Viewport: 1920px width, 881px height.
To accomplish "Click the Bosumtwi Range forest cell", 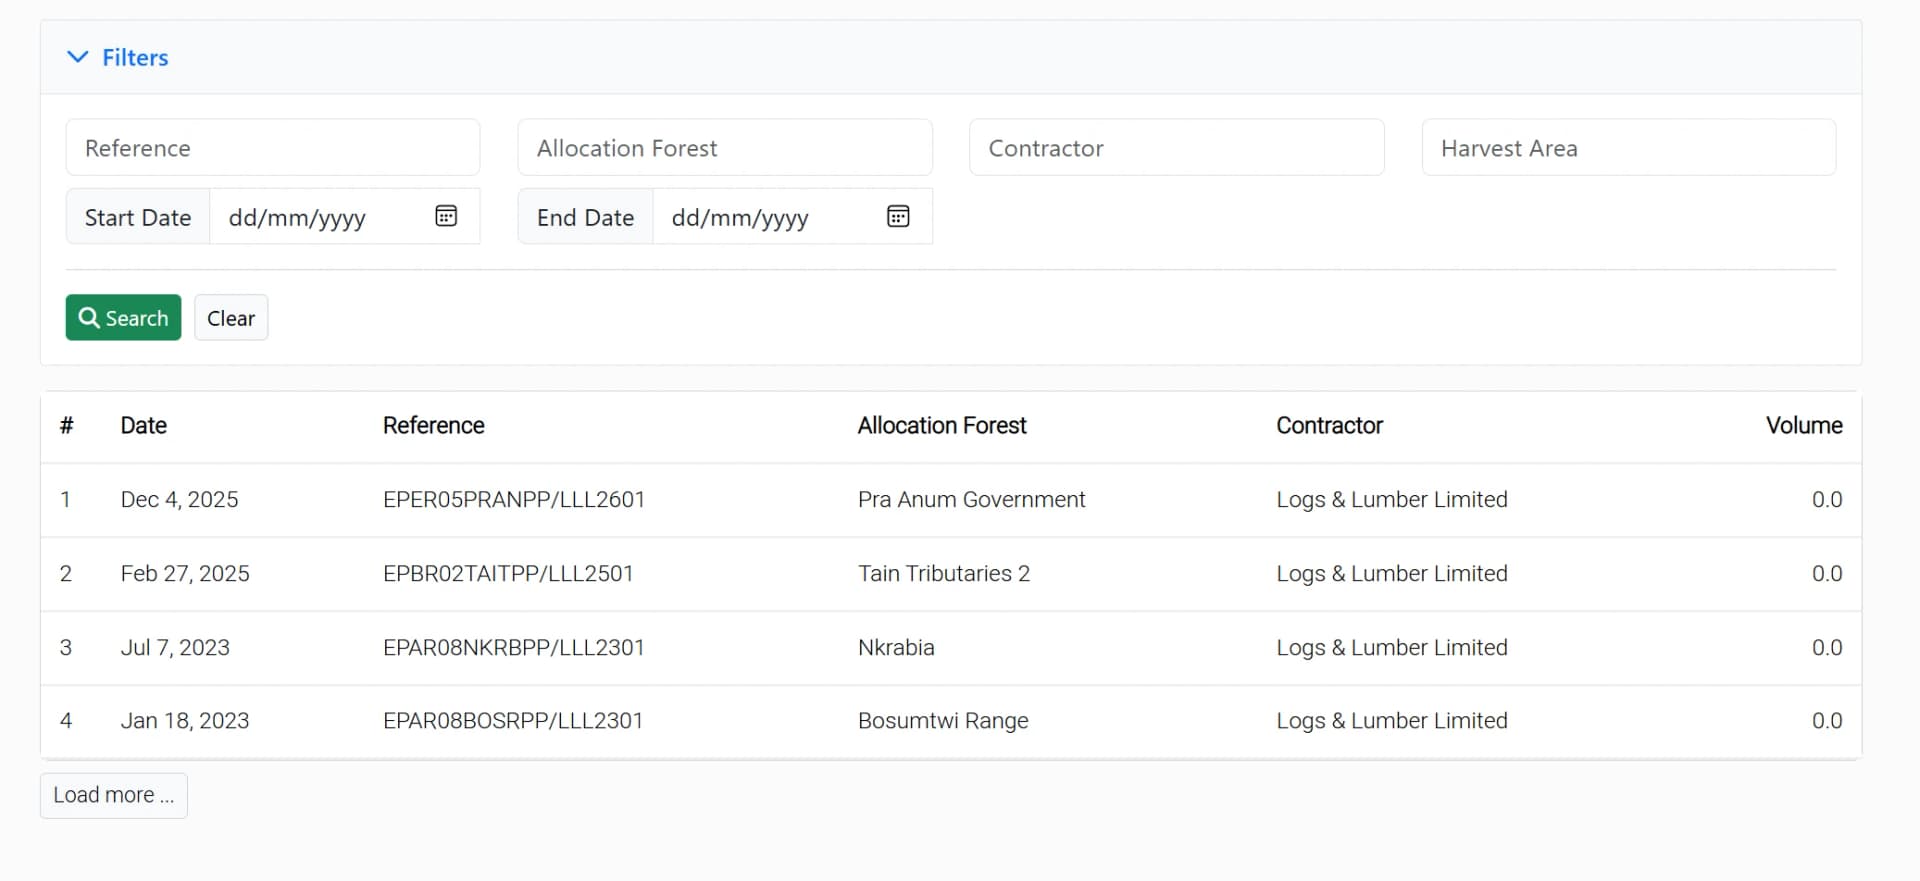I will pyautogui.click(x=943, y=721).
